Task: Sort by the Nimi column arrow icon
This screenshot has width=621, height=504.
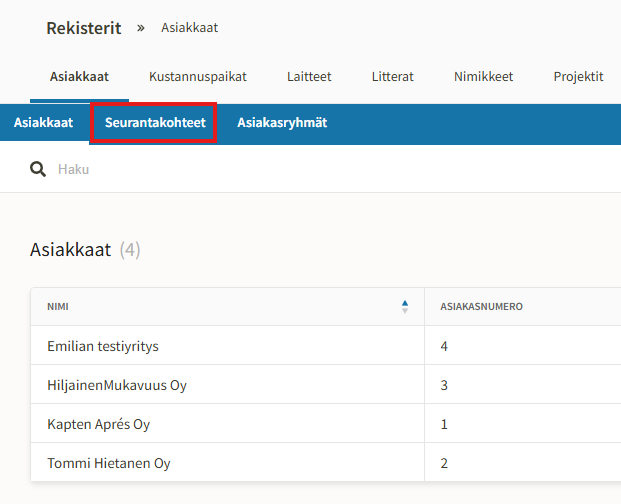Action: (405, 307)
